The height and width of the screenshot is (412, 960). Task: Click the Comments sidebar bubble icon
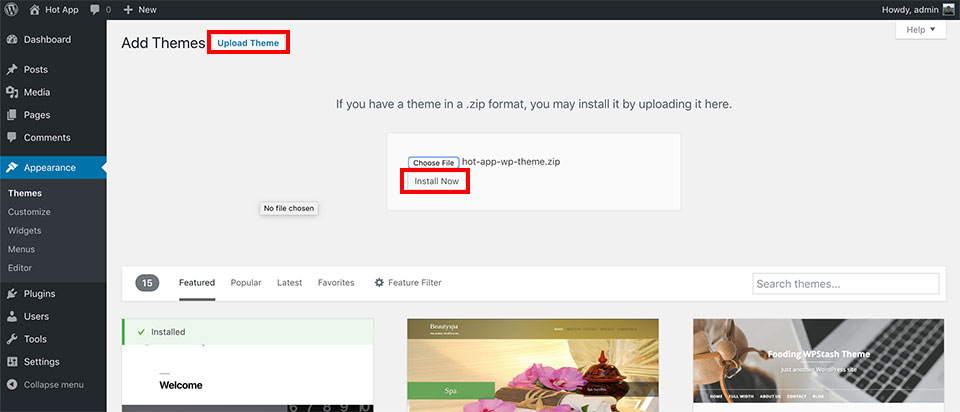click(x=12, y=138)
